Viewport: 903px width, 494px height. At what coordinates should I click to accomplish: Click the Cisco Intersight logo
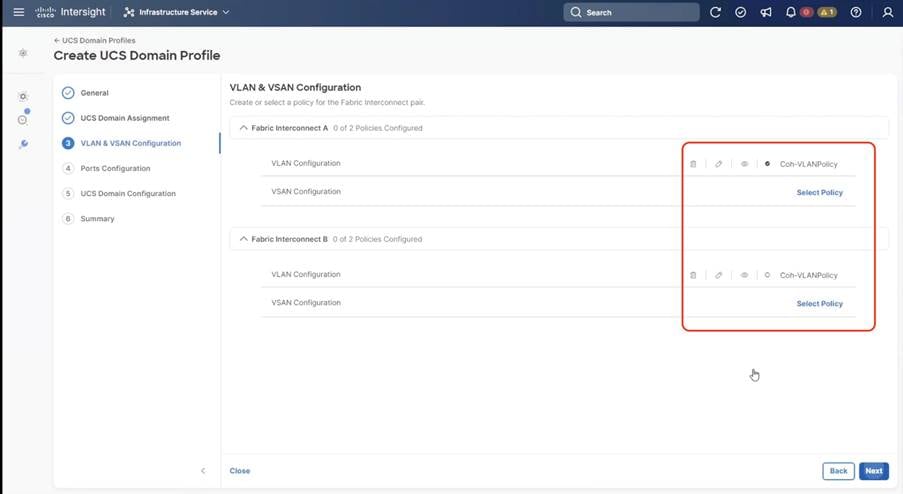point(70,12)
